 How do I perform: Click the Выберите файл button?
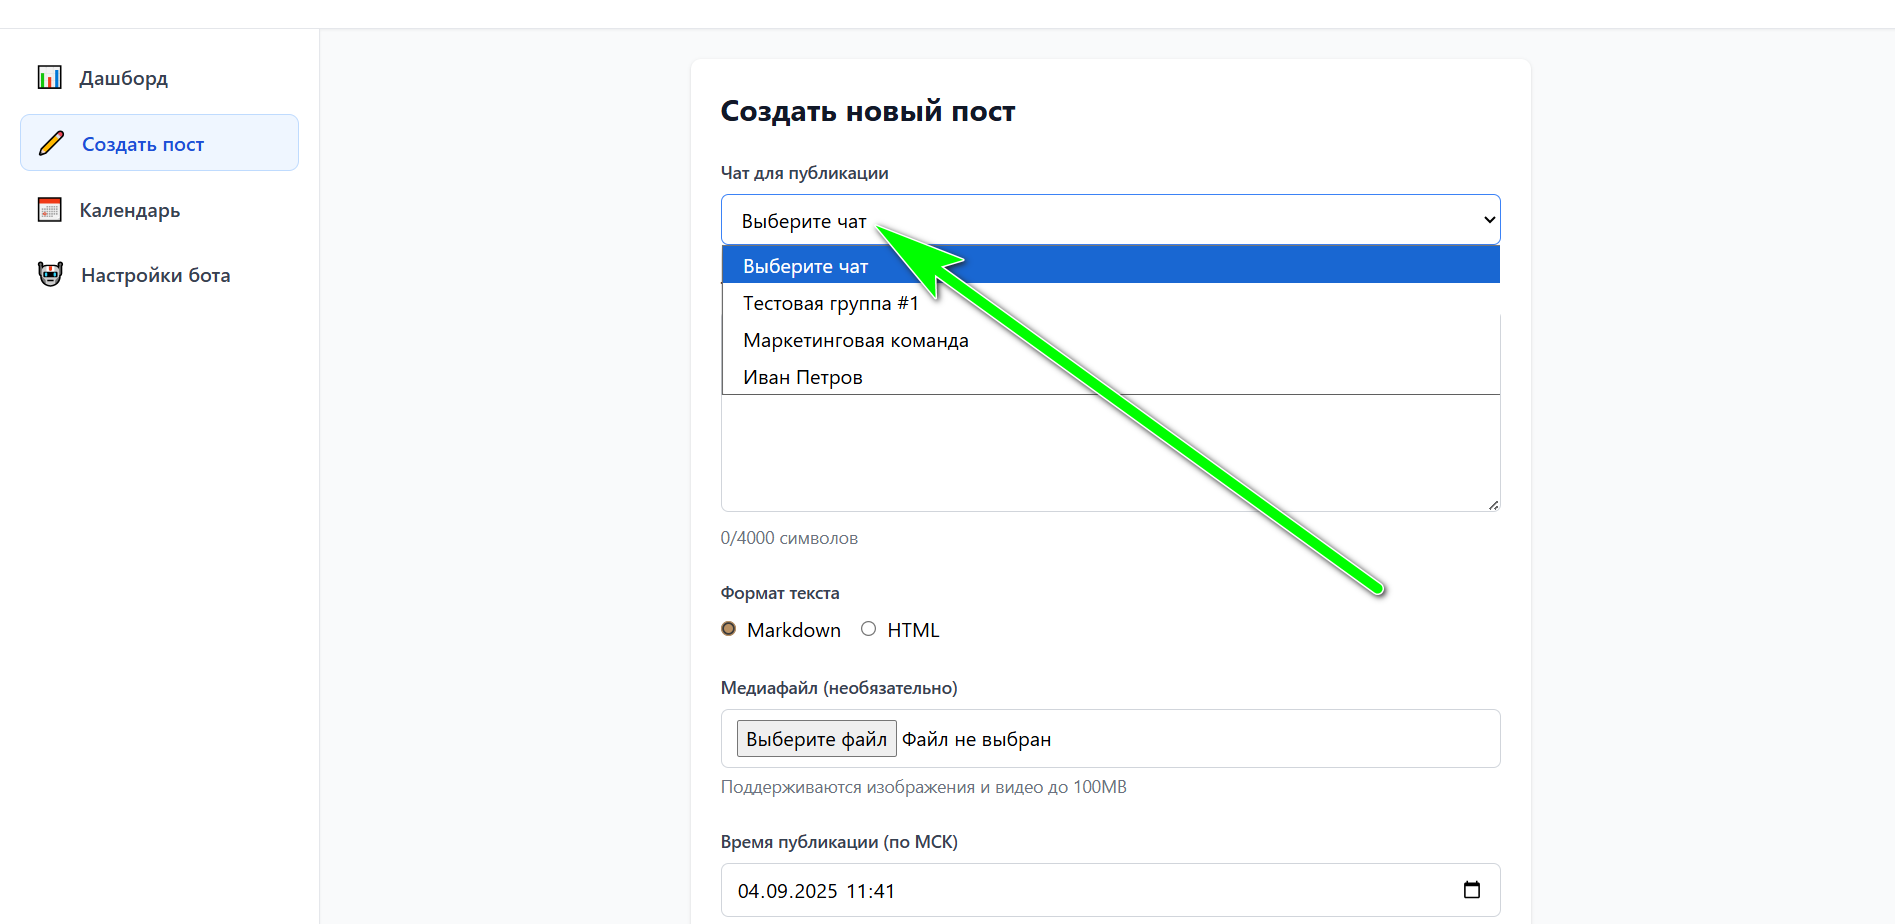pos(816,739)
